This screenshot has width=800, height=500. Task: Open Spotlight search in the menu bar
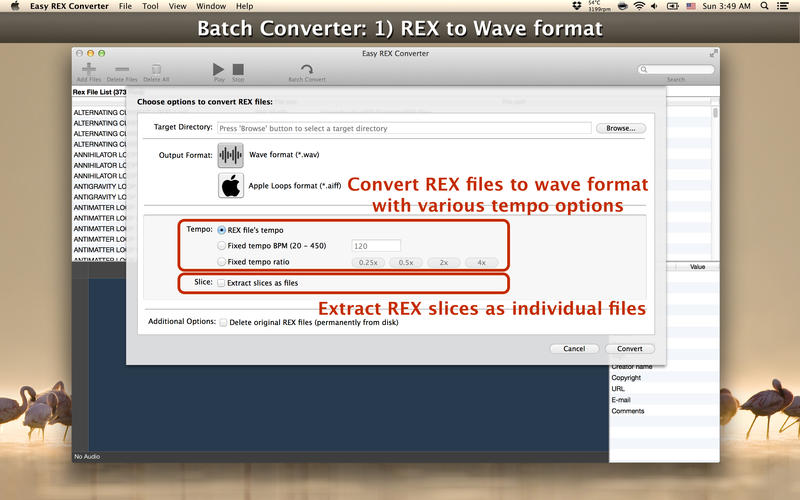[764, 6]
